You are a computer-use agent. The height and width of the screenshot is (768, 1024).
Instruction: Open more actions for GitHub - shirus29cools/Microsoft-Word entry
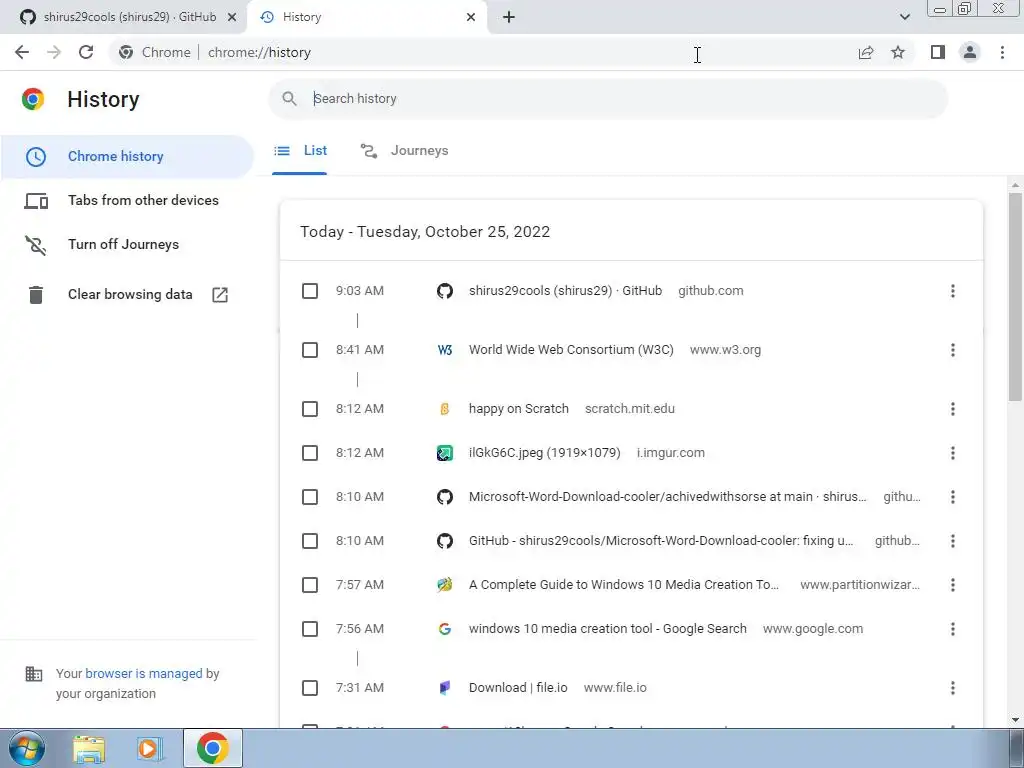tap(953, 541)
